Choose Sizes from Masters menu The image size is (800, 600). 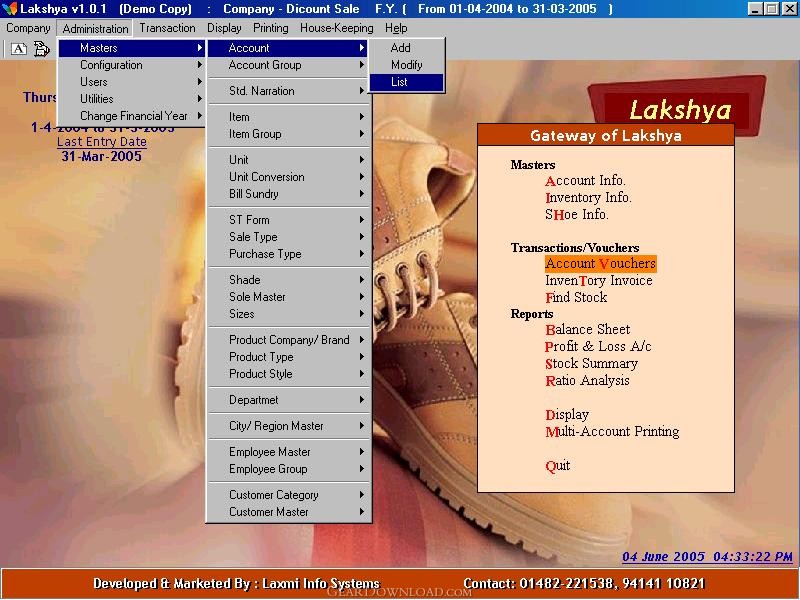(288, 314)
